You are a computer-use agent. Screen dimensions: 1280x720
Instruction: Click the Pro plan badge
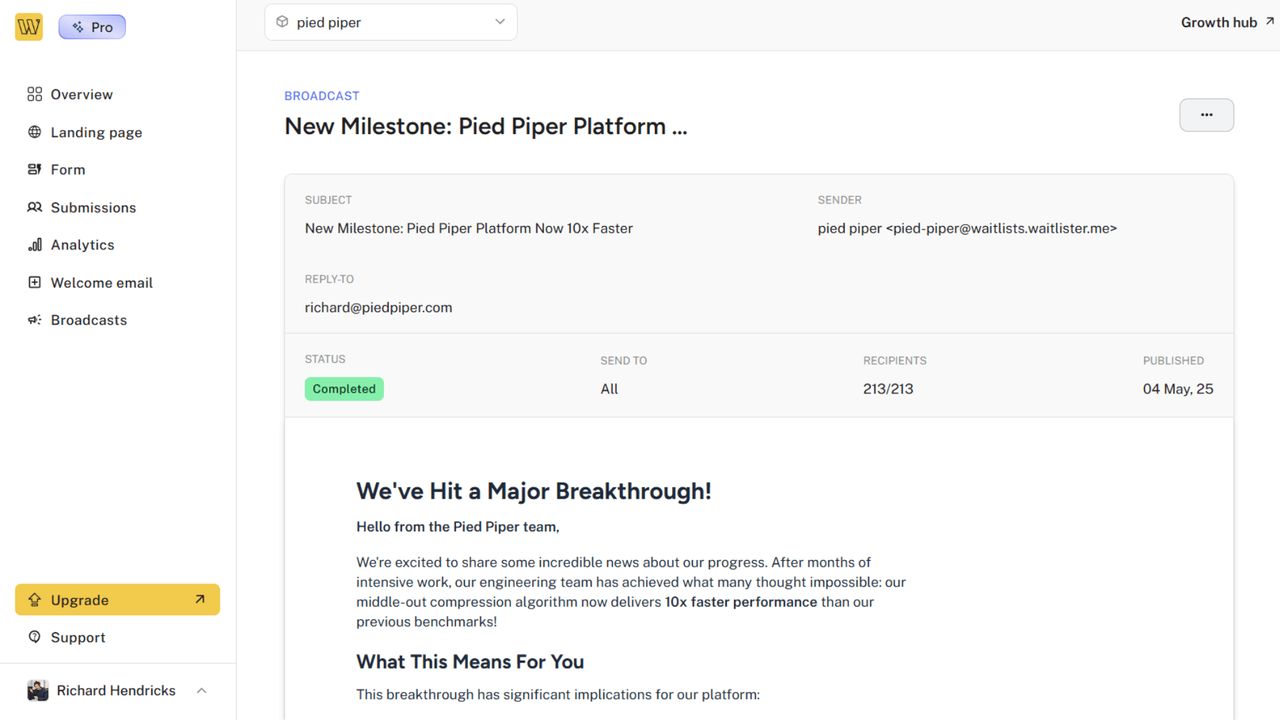[92, 27]
